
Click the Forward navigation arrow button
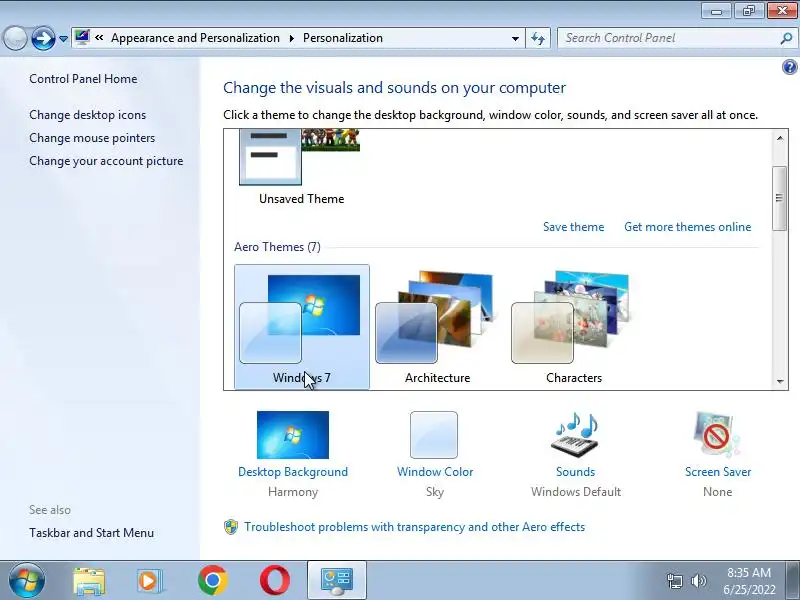(43, 38)
